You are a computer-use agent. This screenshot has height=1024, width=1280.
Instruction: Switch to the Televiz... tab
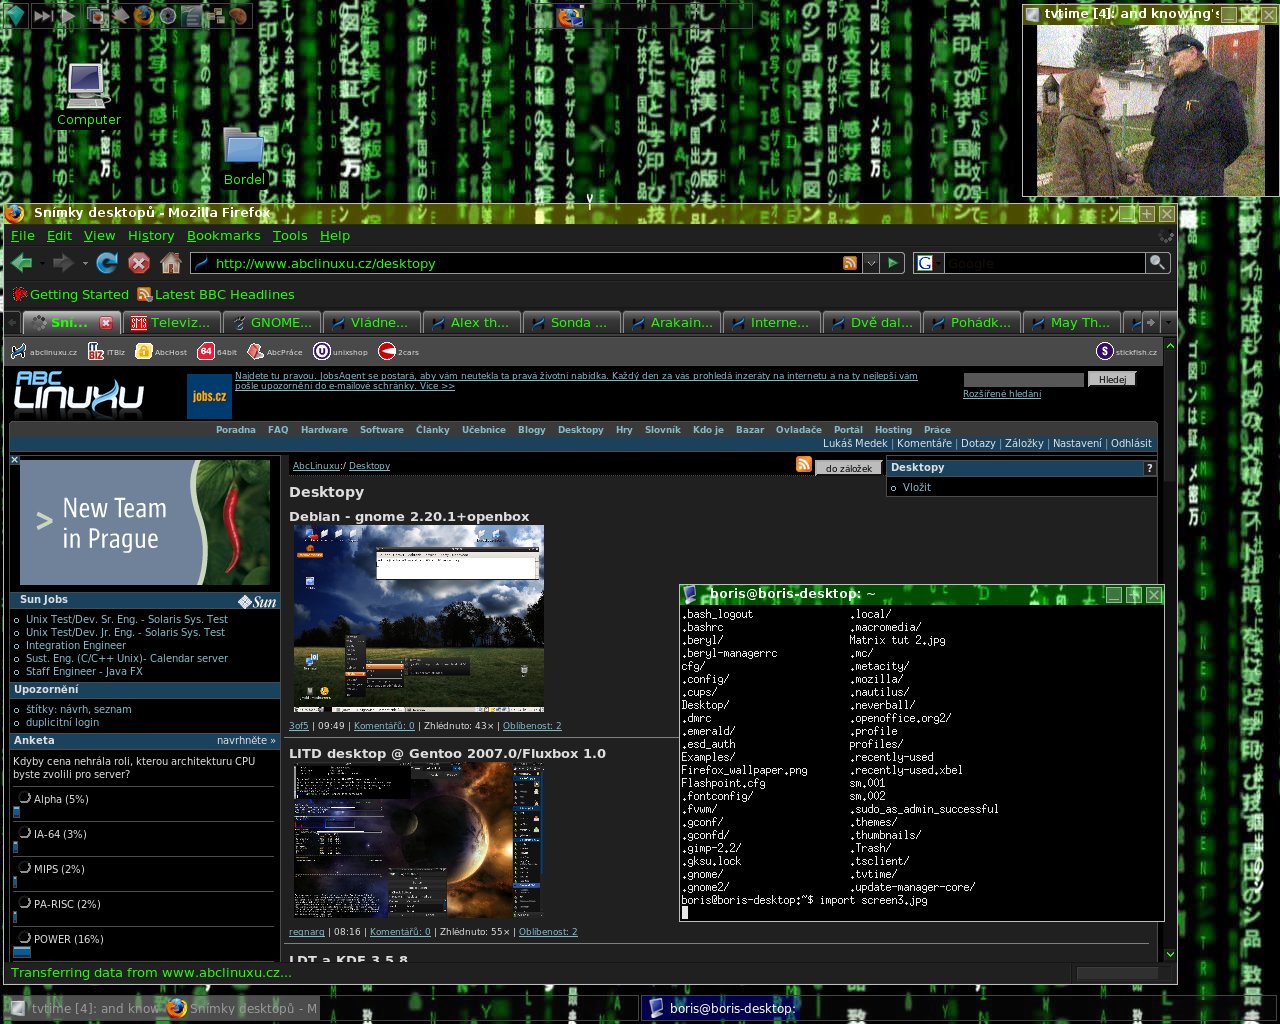click(171, 322)
